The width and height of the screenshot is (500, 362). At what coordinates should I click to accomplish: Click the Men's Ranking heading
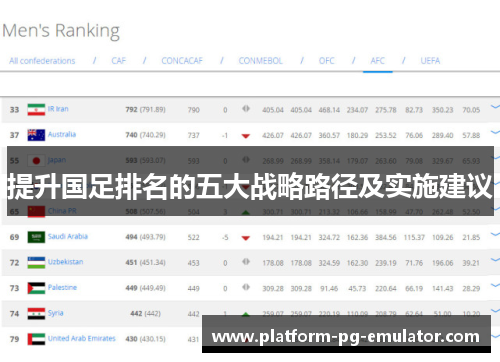pyautogui.click(x=61, y=31)
